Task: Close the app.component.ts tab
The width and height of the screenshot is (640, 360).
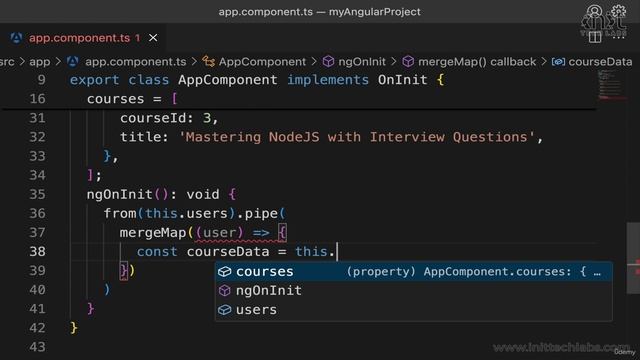Action: pyautogui.click(x=153, y=38)
